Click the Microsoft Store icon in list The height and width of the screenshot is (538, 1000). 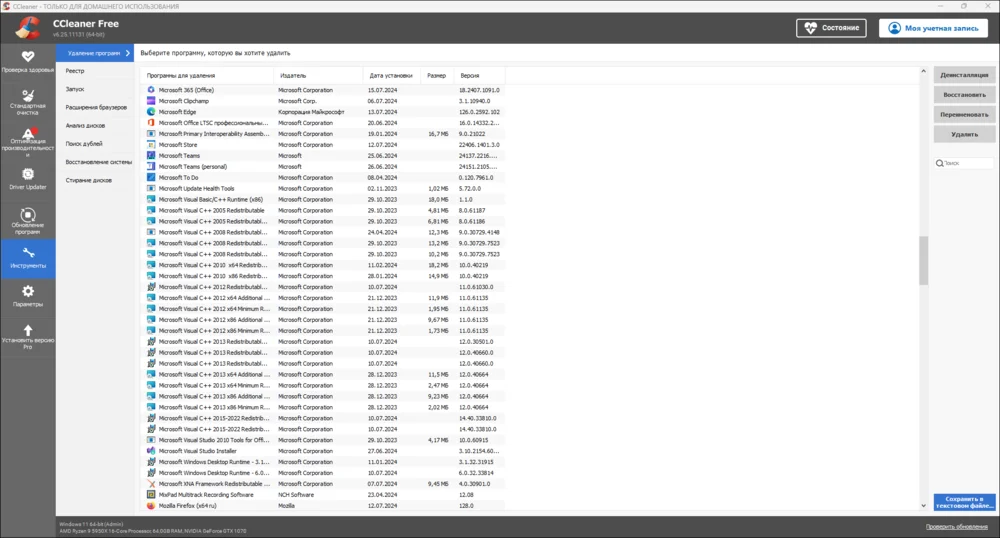pyautogui.click(x=151, y=145)
